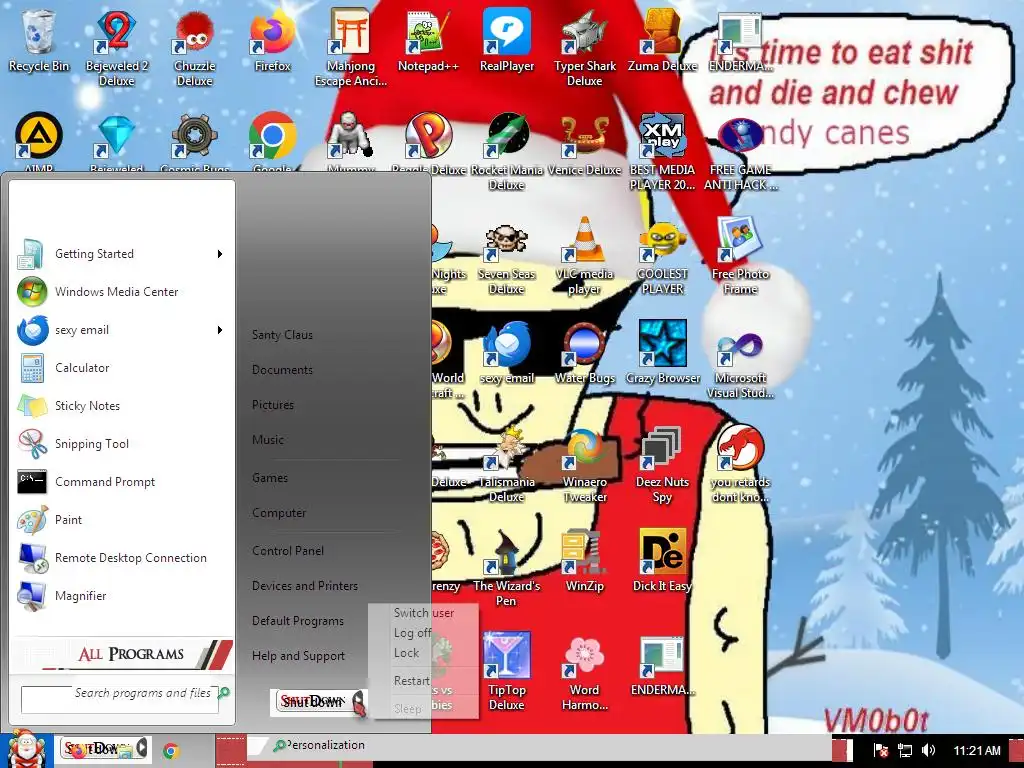Open Talismania Deluxe desktop icon

(x=507, y=464)
